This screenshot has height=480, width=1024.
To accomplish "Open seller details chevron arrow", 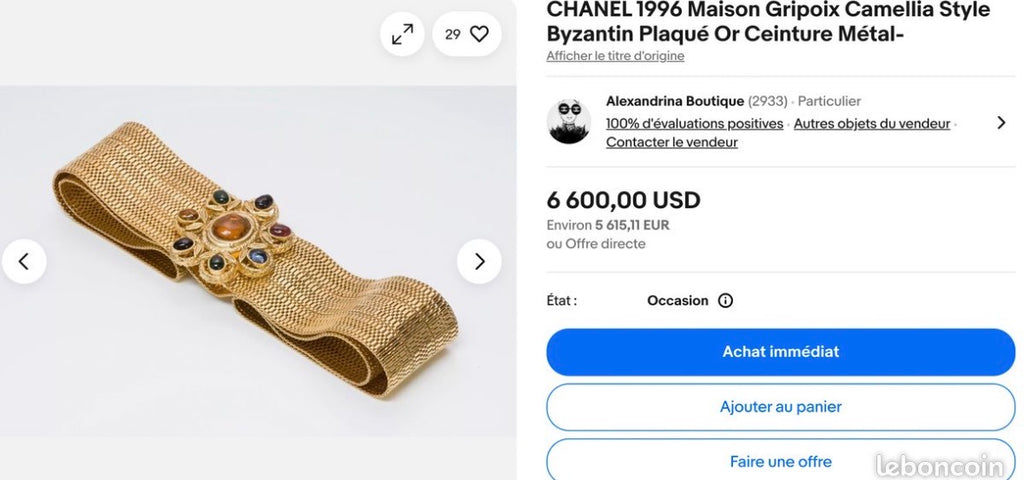I will pos(1001,122).
